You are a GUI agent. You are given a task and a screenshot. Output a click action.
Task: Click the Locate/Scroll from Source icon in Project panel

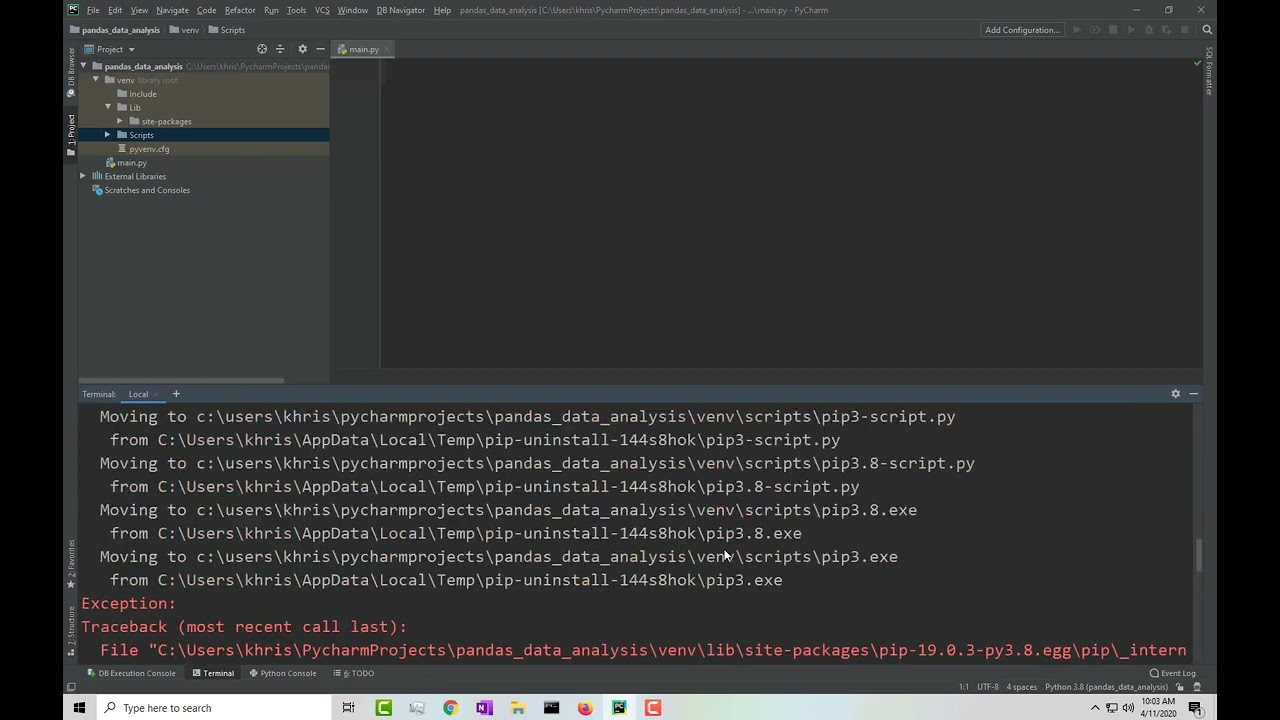click(262, 49)
